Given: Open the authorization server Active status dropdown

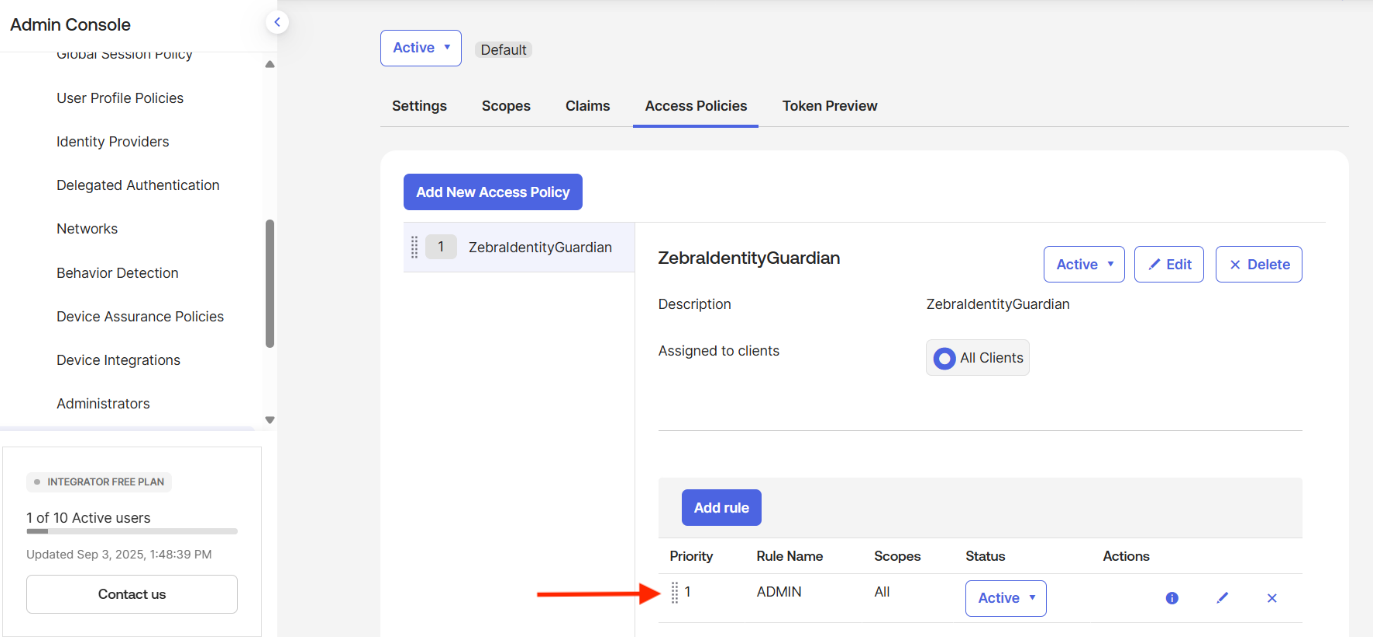Looking at the screenshot, I should click(420, 48).
